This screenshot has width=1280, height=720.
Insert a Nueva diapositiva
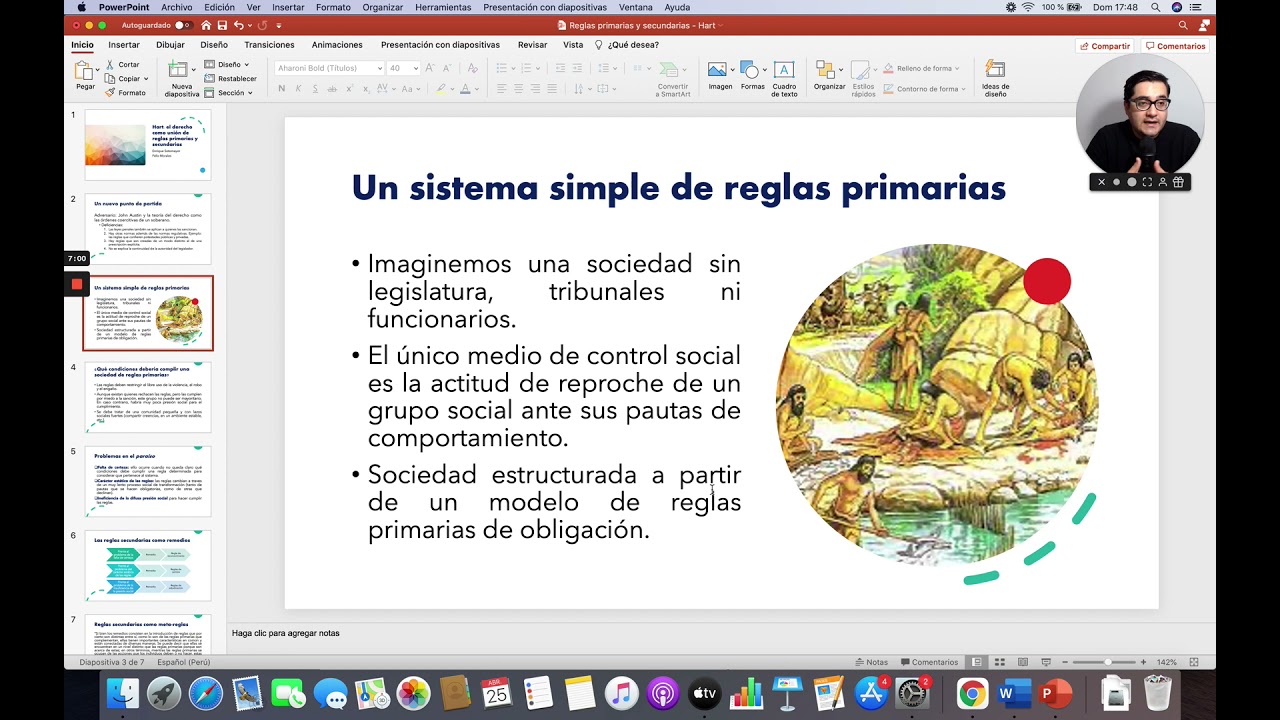tap(180, 78)
